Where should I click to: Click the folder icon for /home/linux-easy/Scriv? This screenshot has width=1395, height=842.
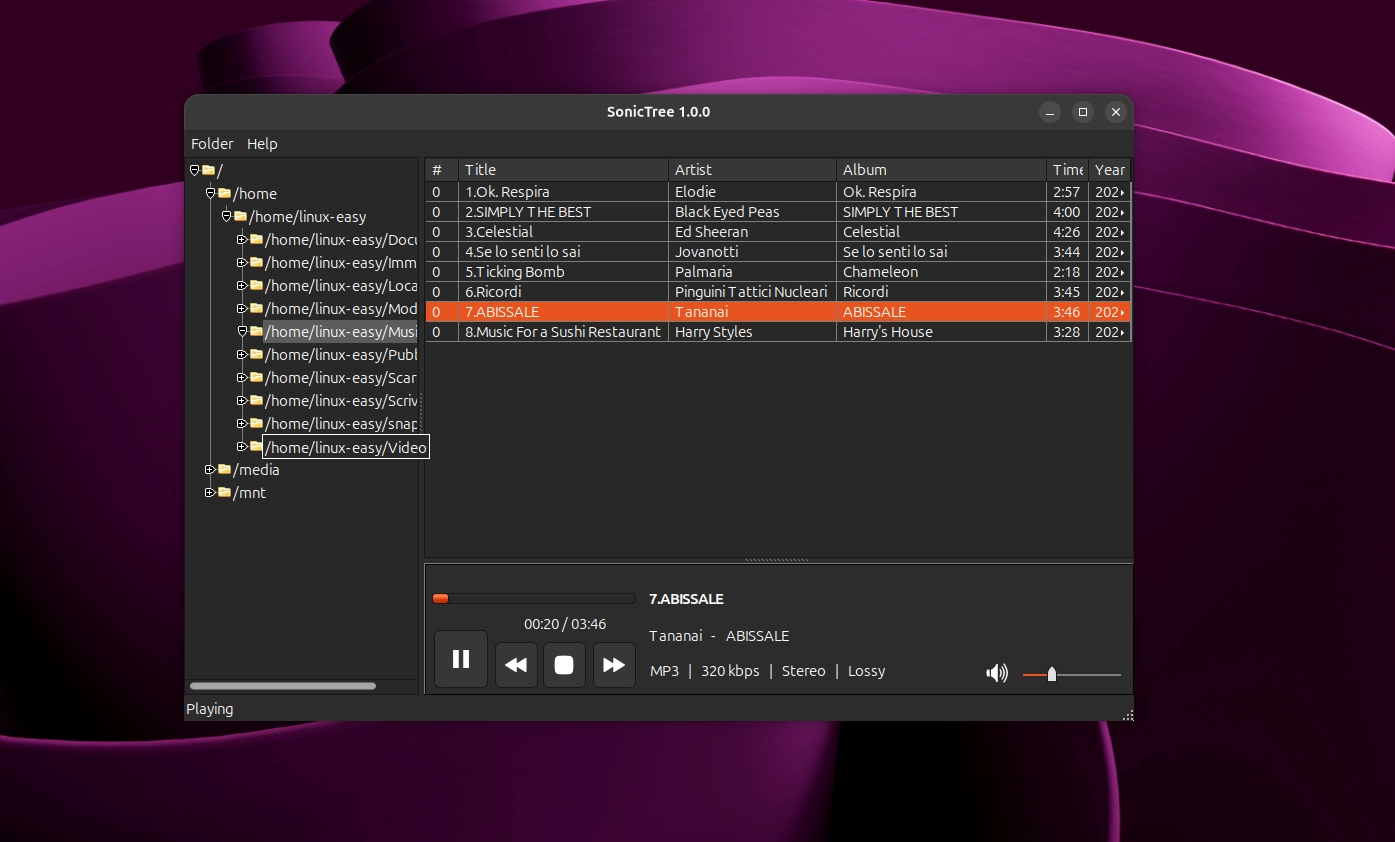tap(256, 400)
